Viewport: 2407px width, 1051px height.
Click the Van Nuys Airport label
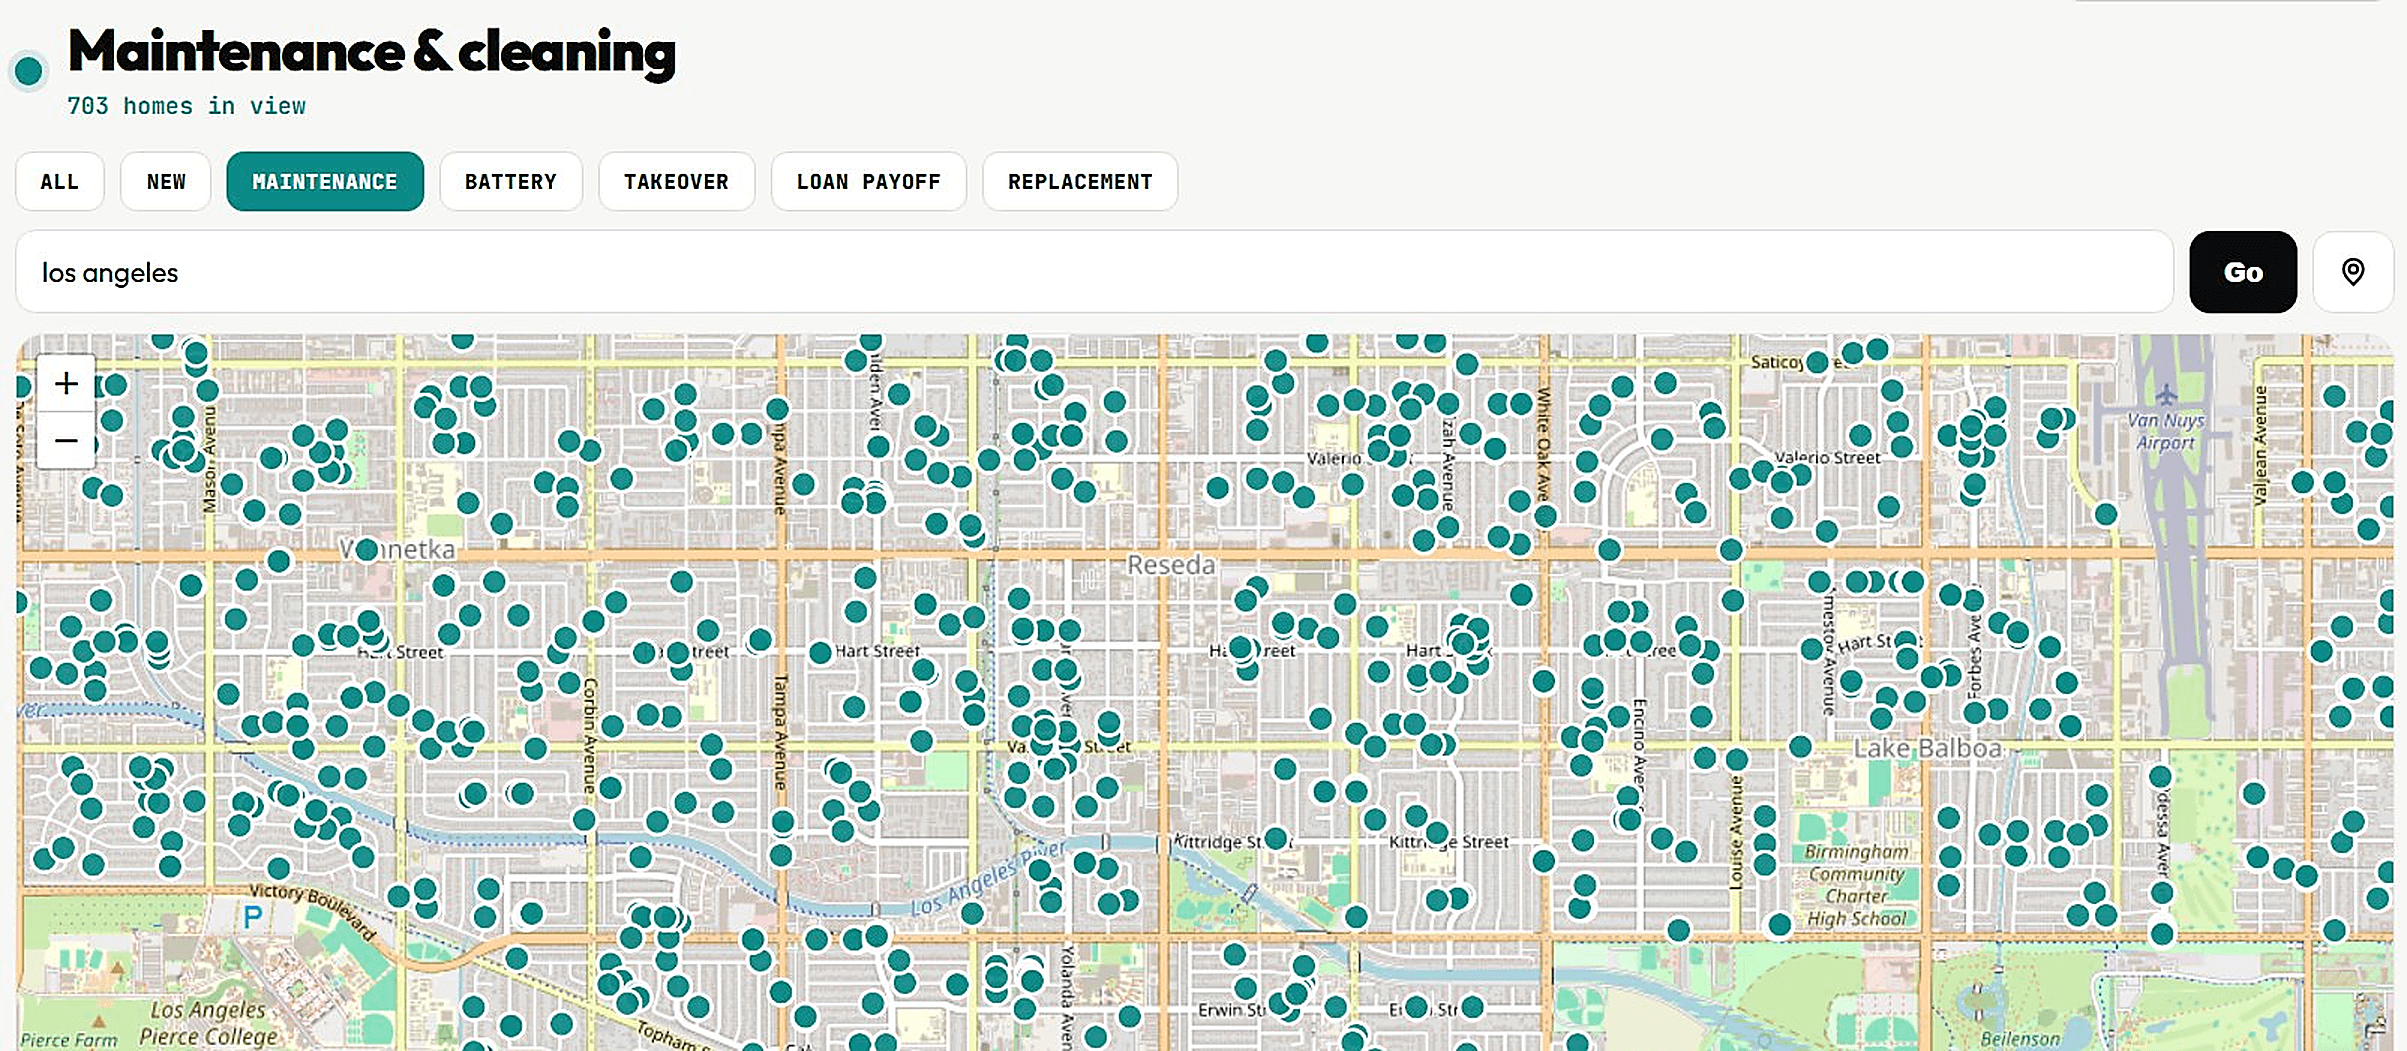coord(2166,431)
